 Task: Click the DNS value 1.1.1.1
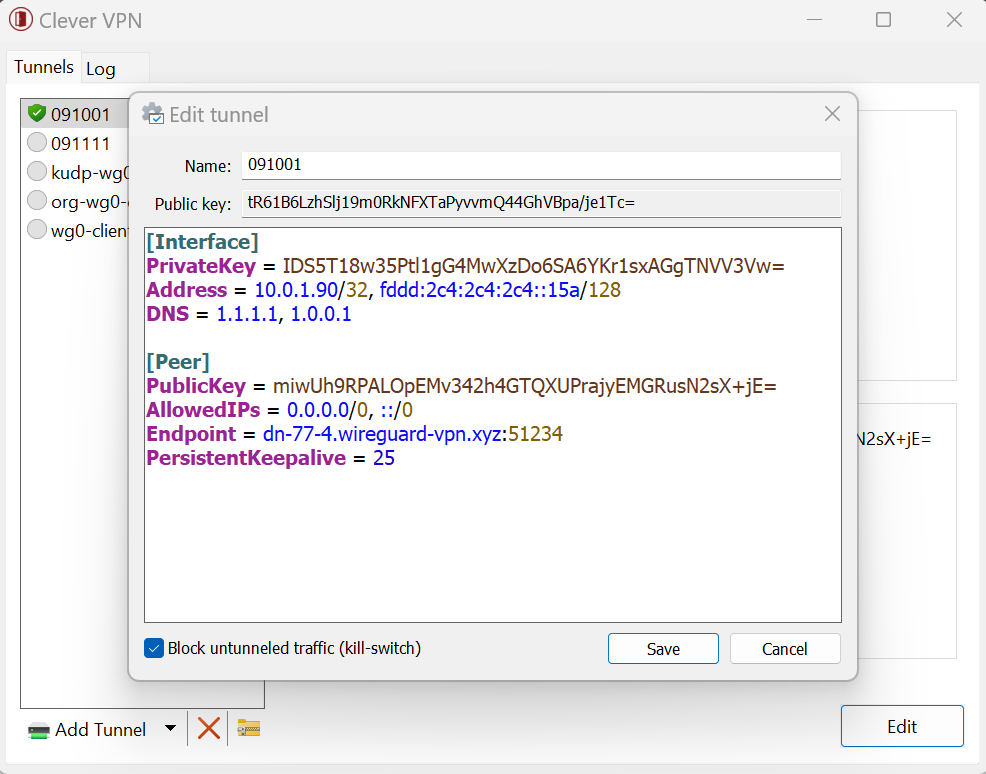click(246, 314)
